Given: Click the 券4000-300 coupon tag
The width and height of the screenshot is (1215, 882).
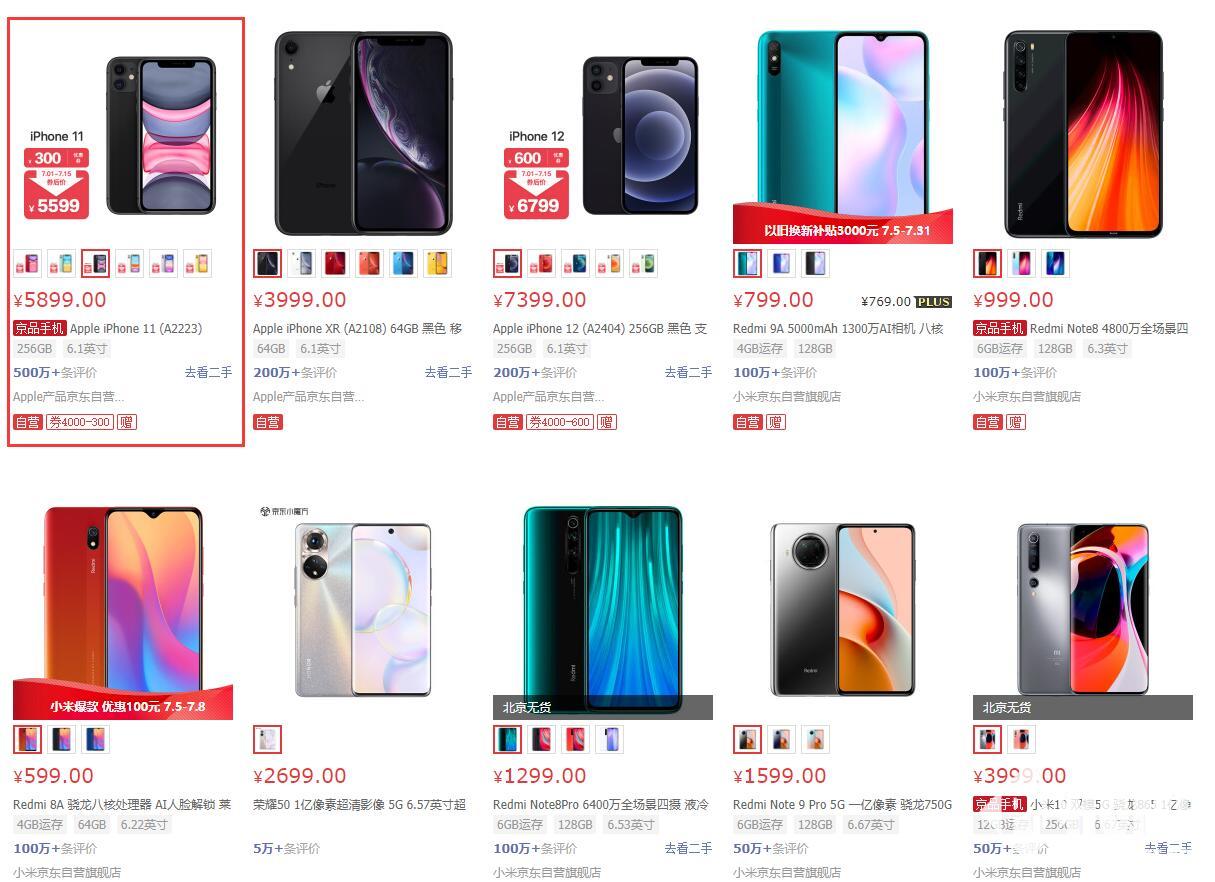Looking at the screenshot, I should tap(81, 422).
